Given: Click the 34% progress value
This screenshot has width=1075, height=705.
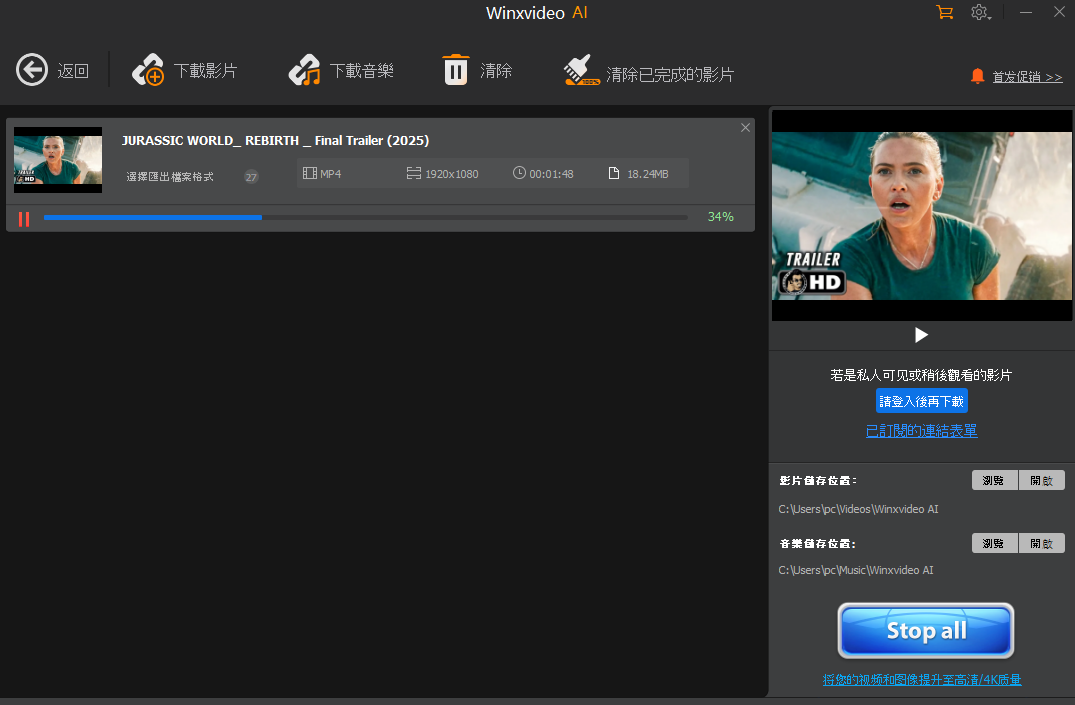Looking at the screenshot, I should click(721, 217).
